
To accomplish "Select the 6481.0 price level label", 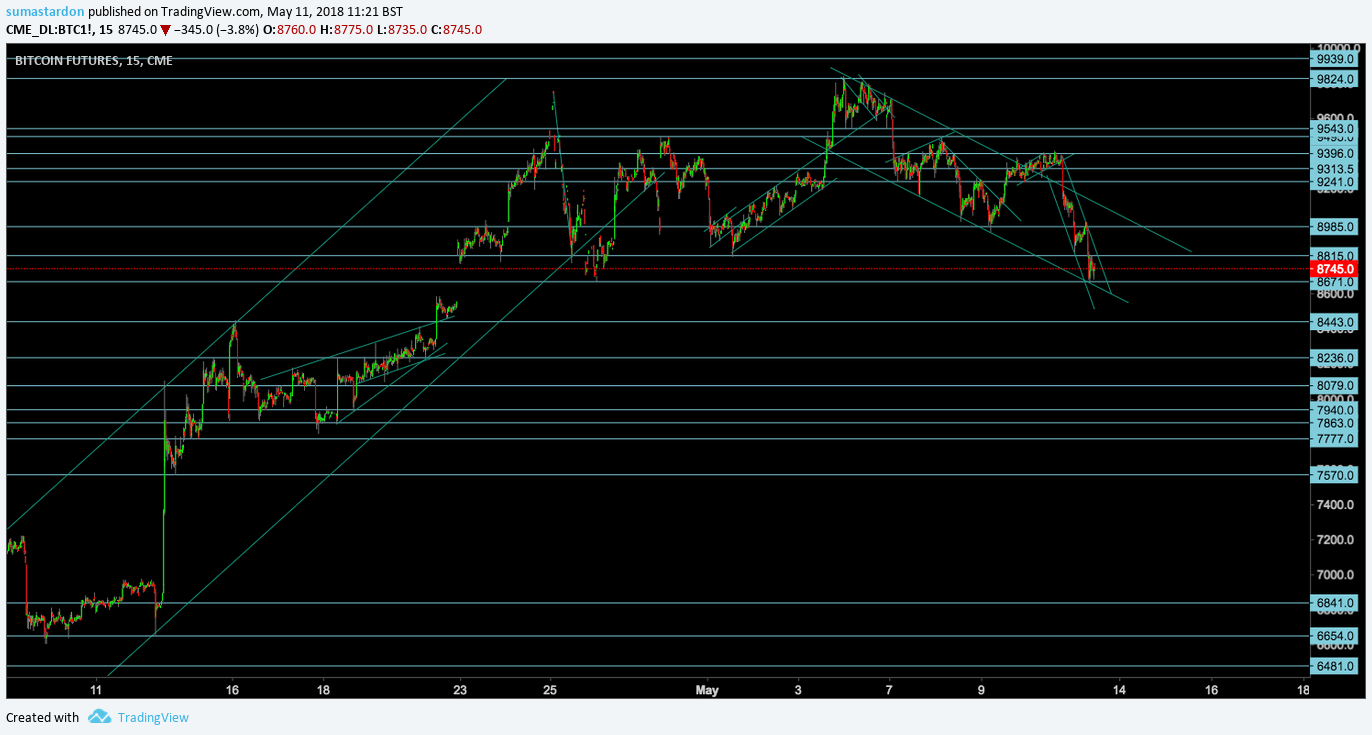I will pos(1335,666).
